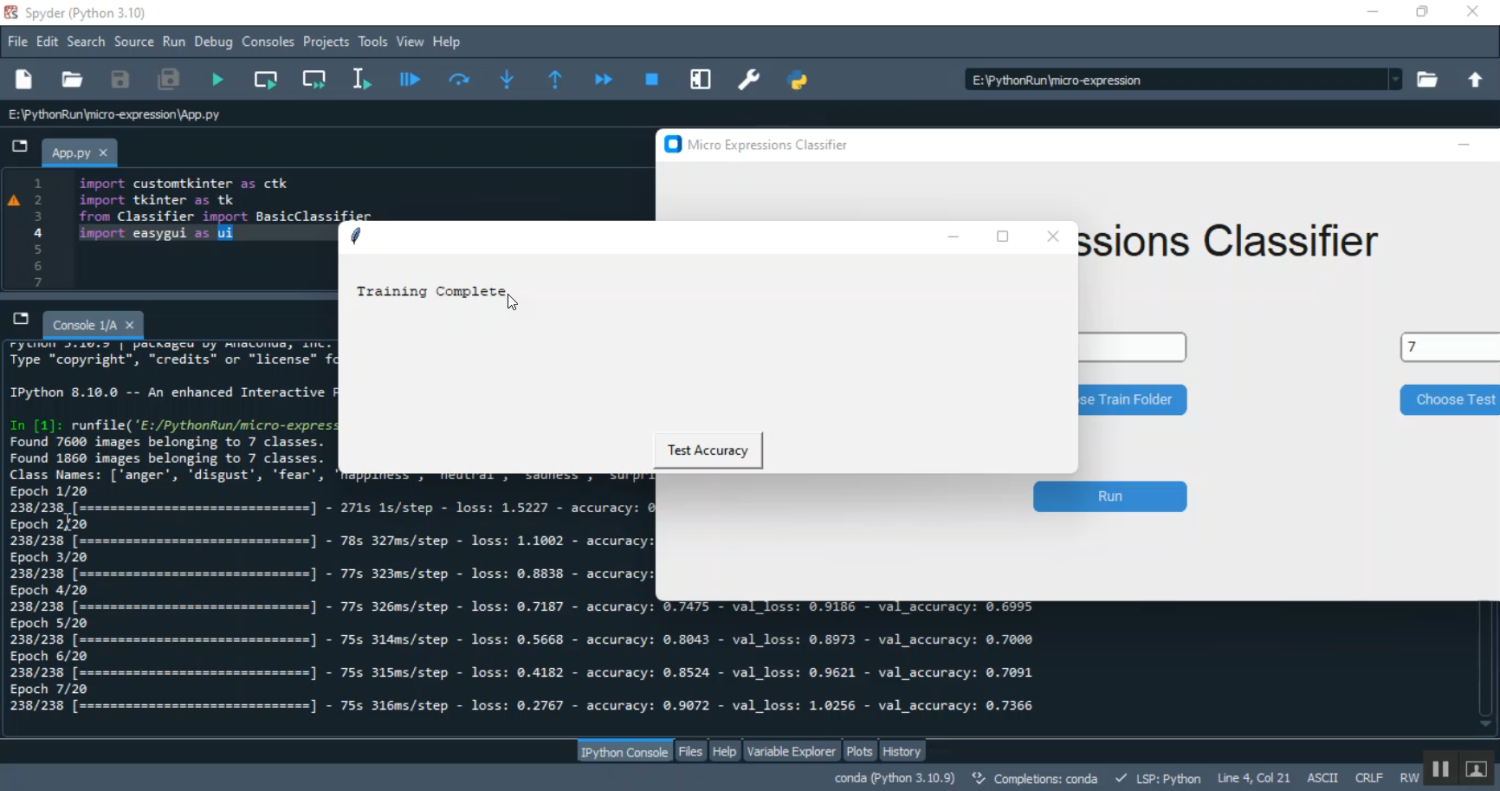The width and height of the screenshot is (1500, 791).
Task: Click the Debug file icon
Action: click(410, 80)
